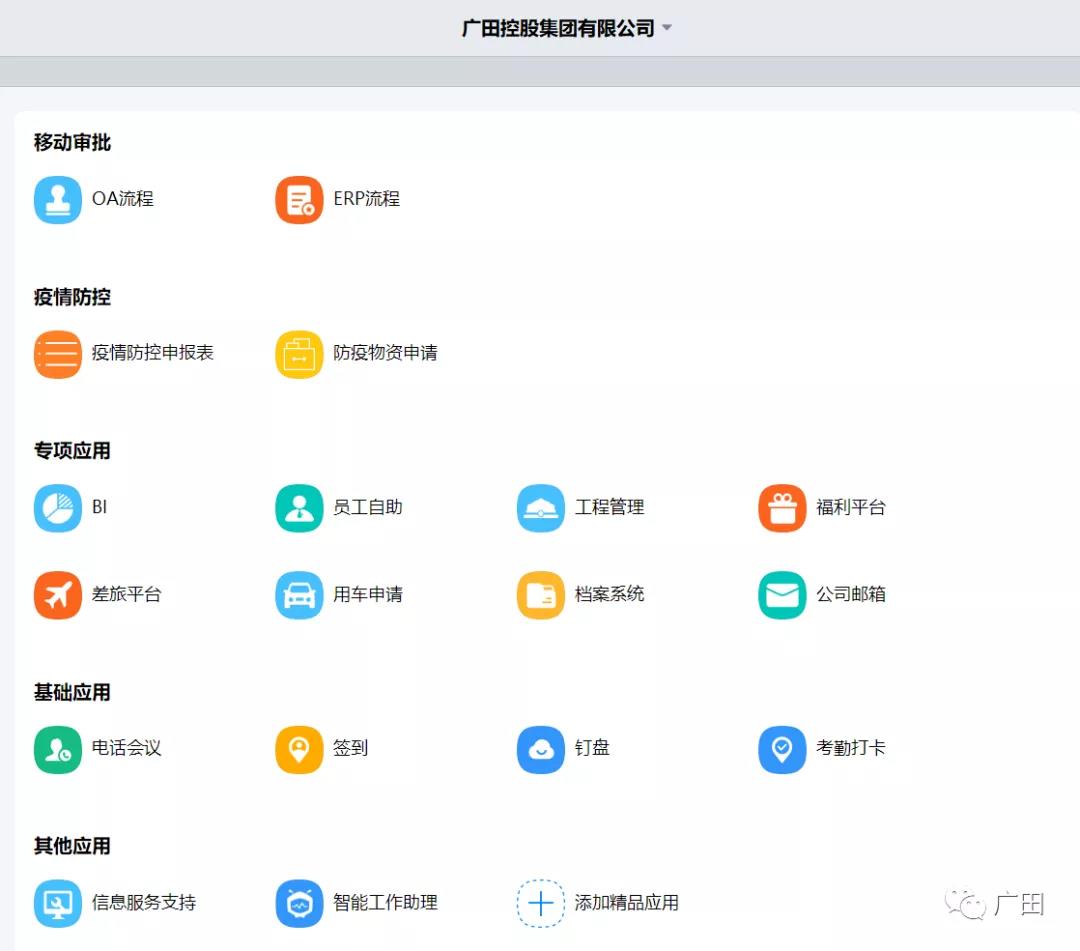Click the 移动审批 section heading

[x=72, y=143]
